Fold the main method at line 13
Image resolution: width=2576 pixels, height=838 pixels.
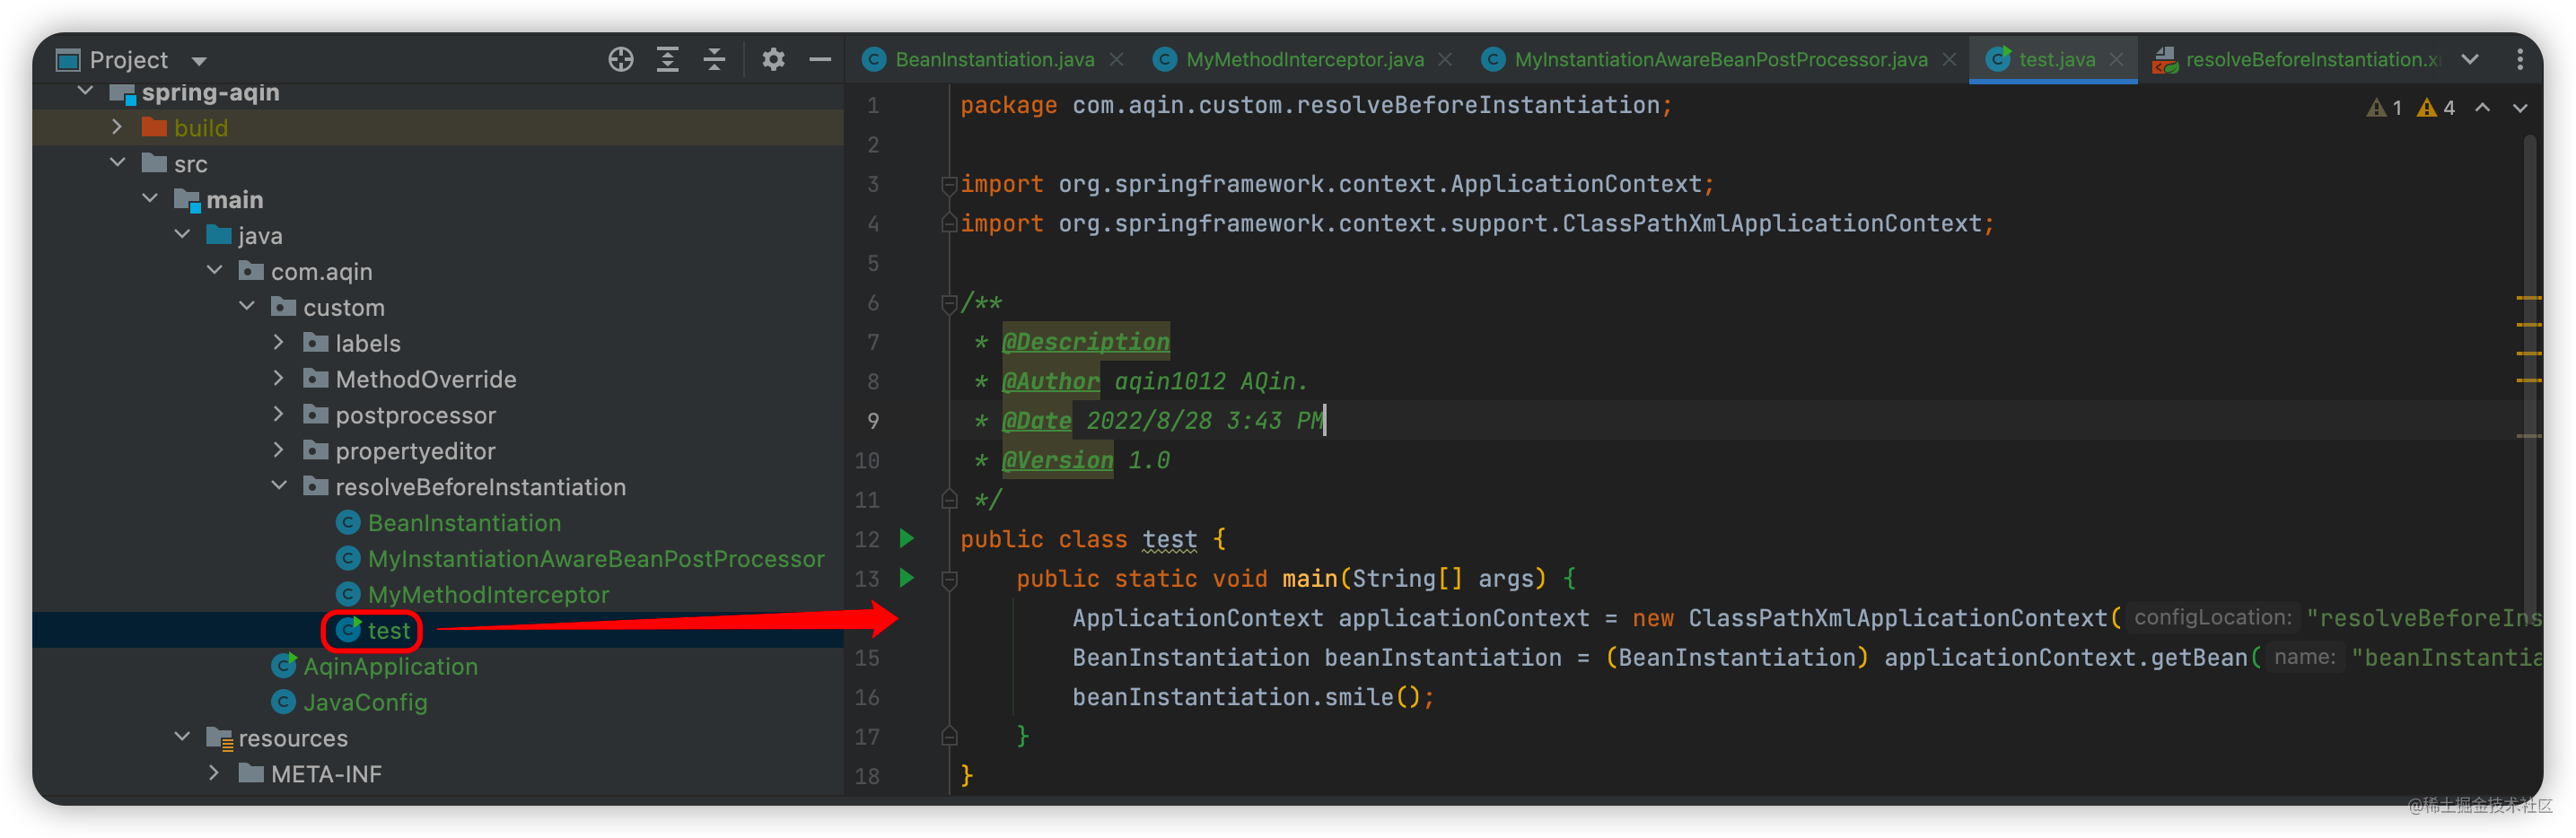click(x=949, y=579)
